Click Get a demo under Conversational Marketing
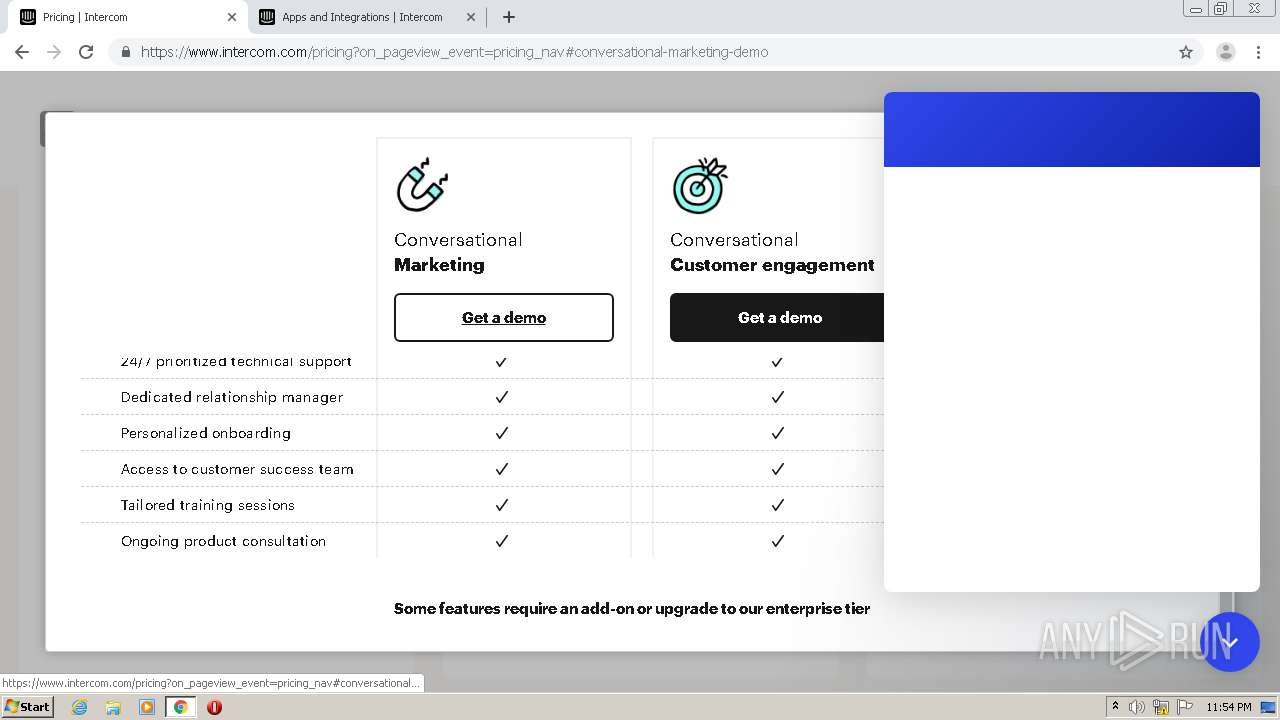 [504, 317]
